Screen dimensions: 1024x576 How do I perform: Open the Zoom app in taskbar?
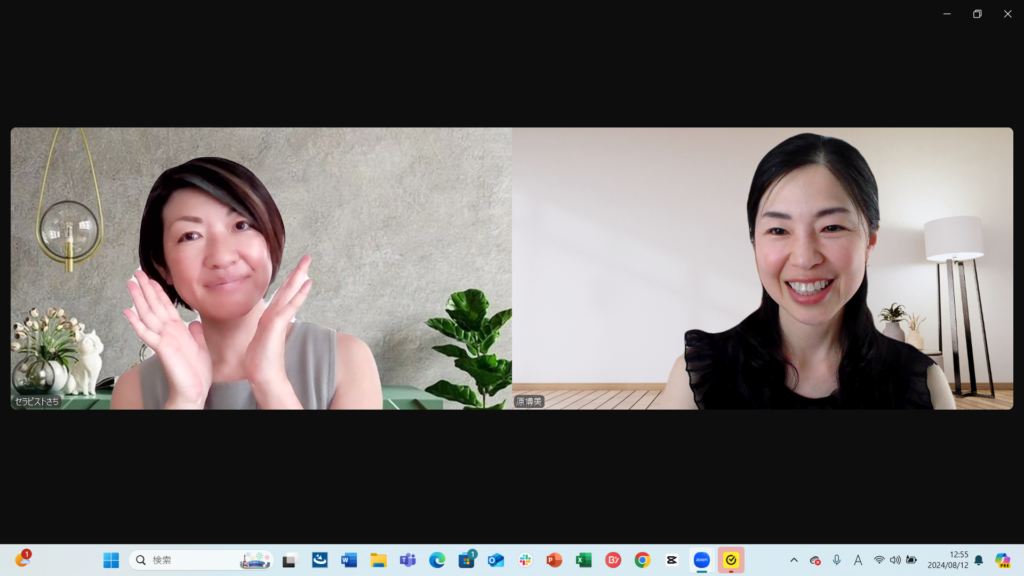(701, 560)
